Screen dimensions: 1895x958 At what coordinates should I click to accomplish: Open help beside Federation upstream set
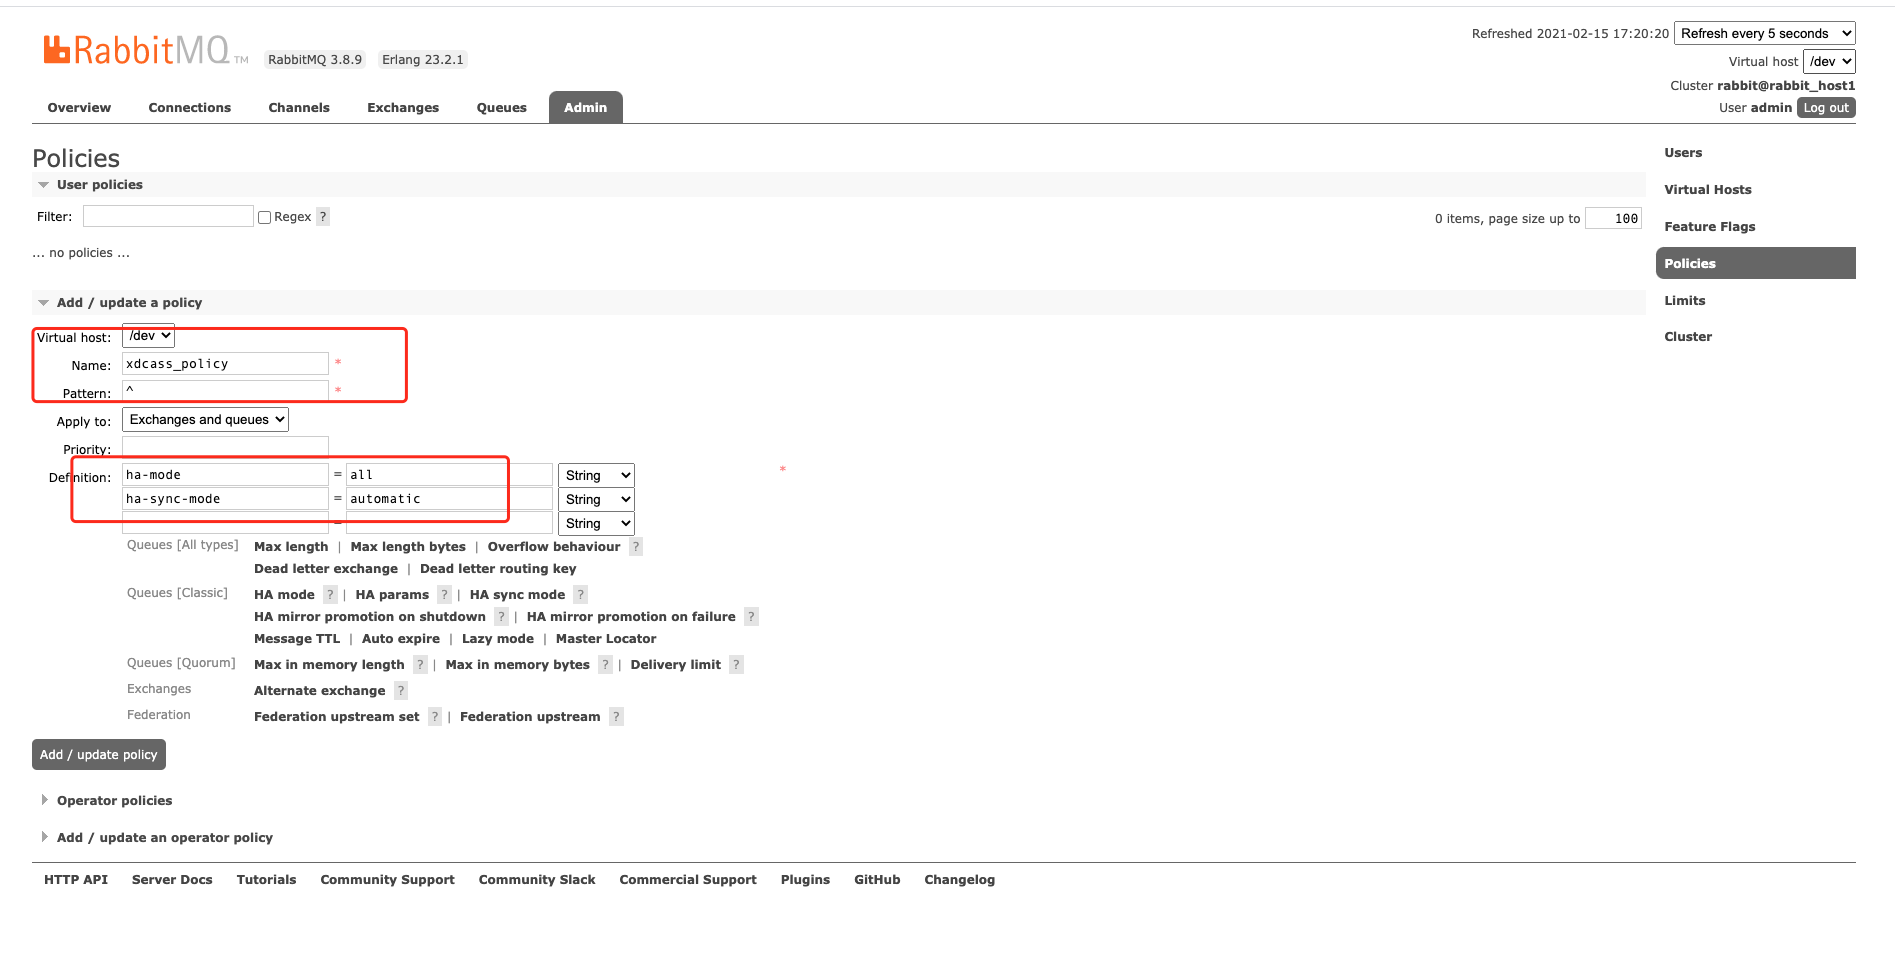[435, 717]
